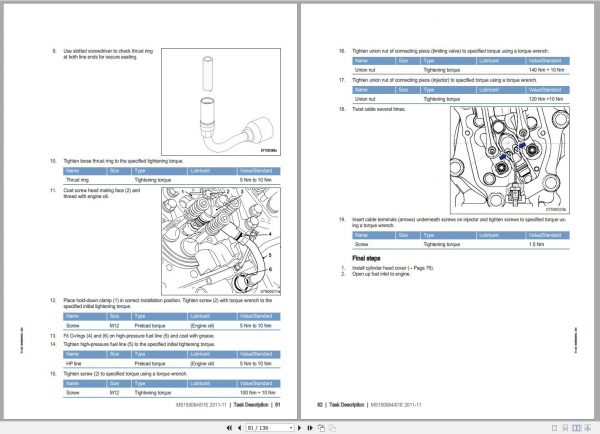Click the HP line preload torque table row

pos(172,363)
